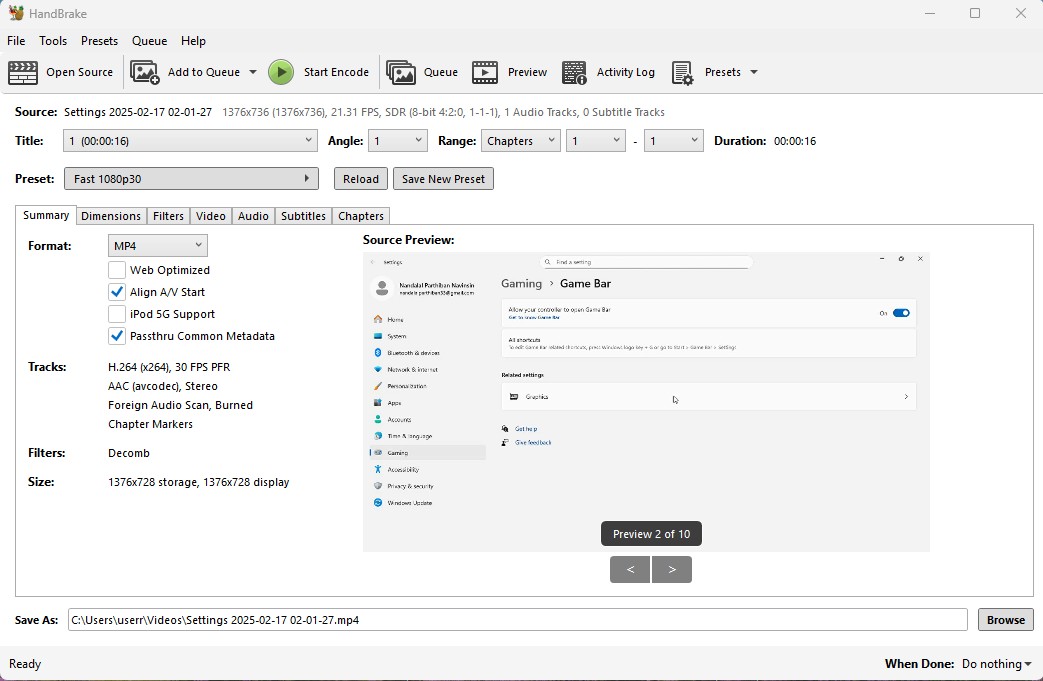This screenshot has width=1043, height=681.
Task: Switch to the Dimensions tab
Action: click(x=111, y=216)
